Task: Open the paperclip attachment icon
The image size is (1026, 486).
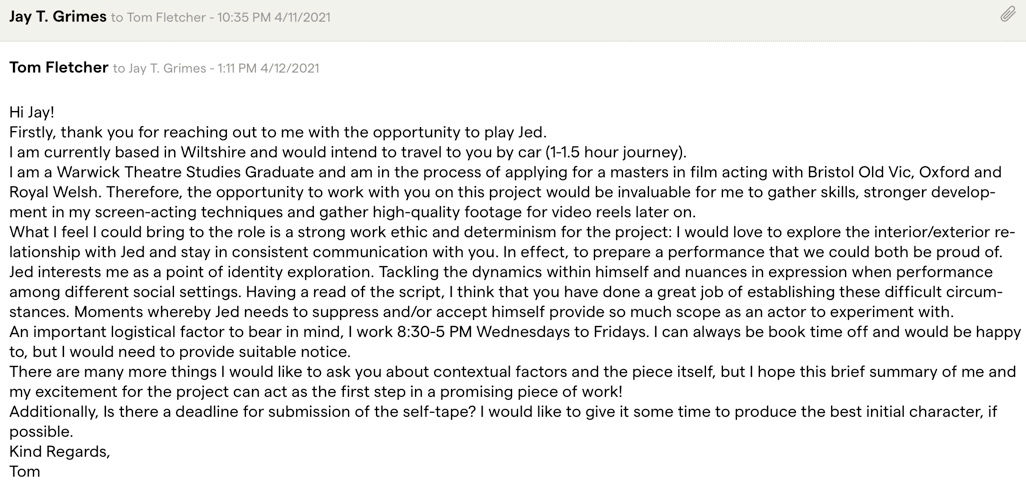Action: click(x=1008, y=15)
